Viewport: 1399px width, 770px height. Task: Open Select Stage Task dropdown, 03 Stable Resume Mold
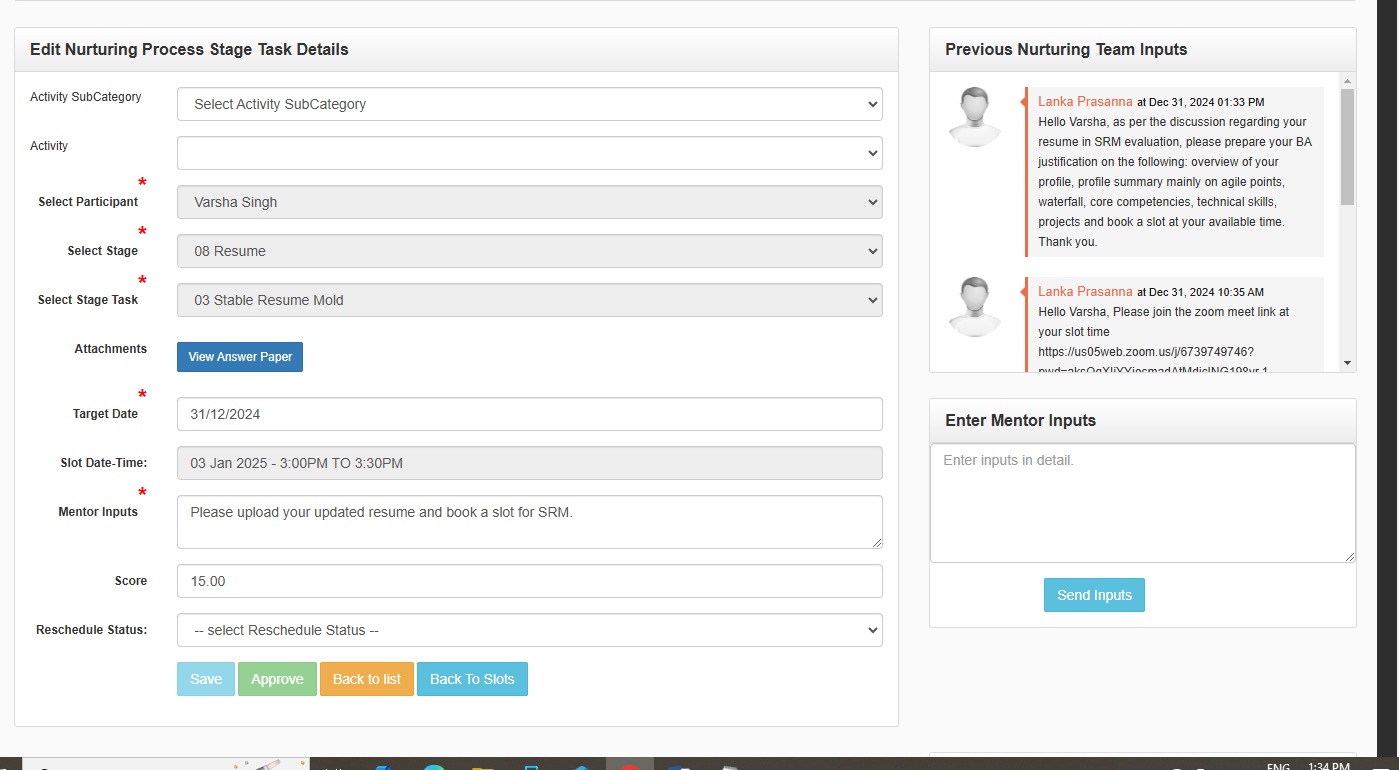(x=529, y=300)
